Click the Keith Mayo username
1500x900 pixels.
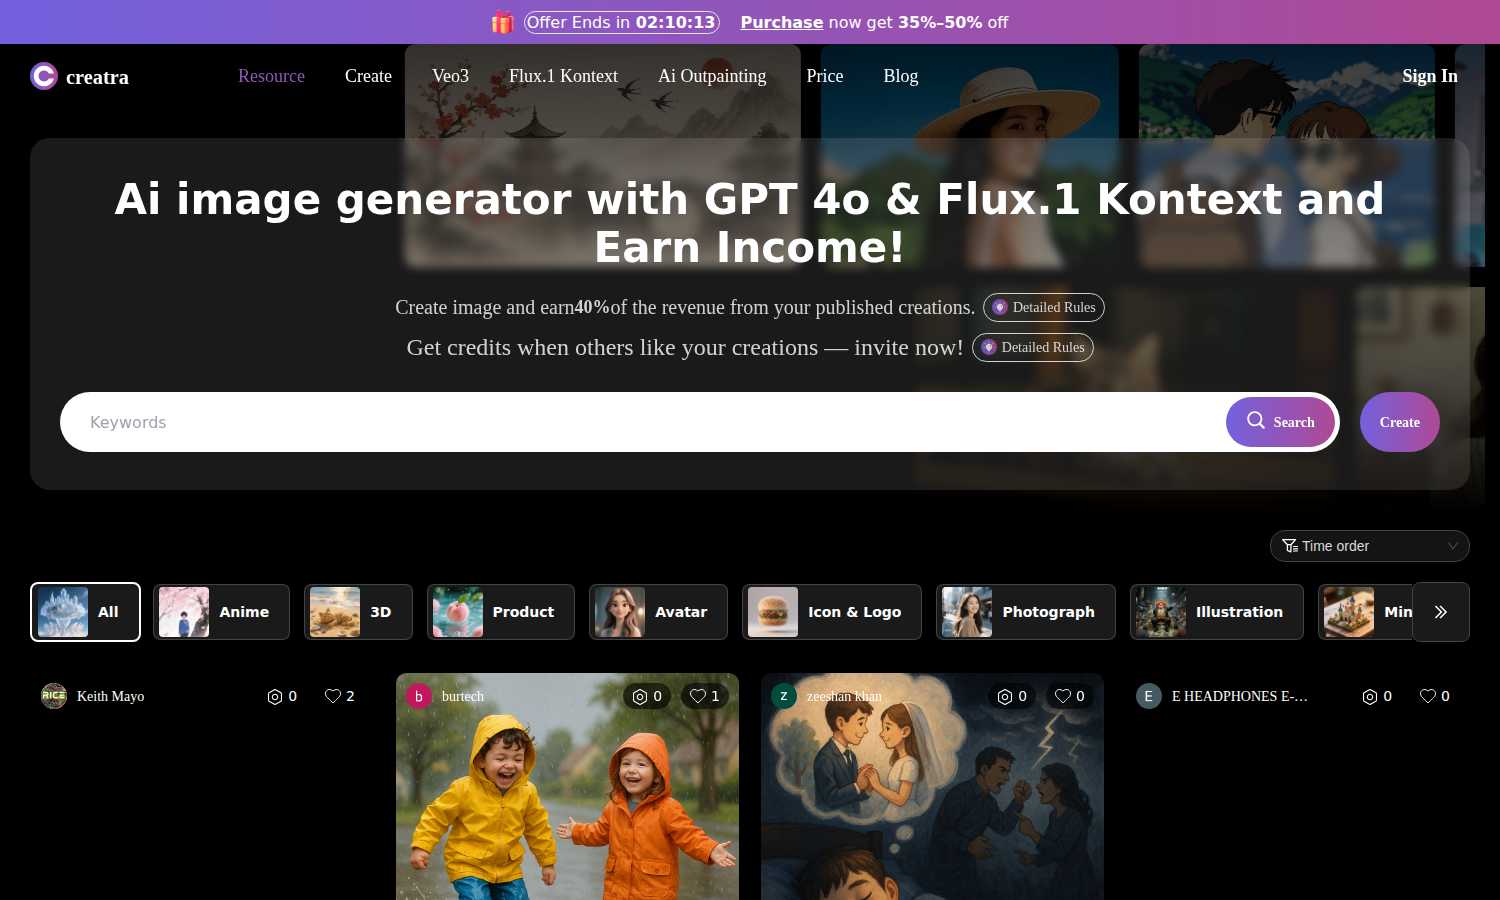pos(111,696)
